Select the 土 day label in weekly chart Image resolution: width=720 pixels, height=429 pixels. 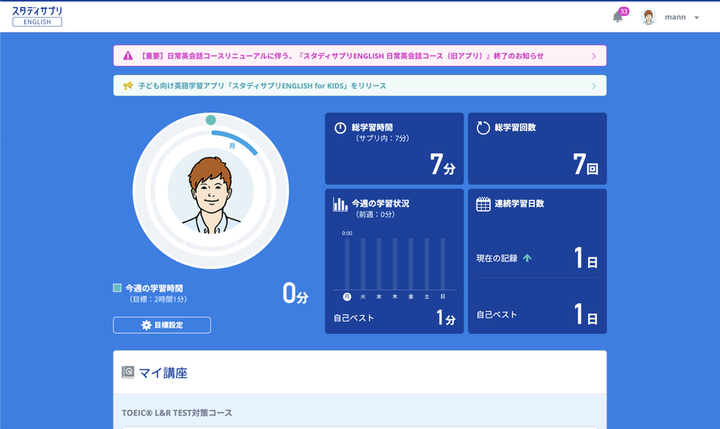[427, 297]
